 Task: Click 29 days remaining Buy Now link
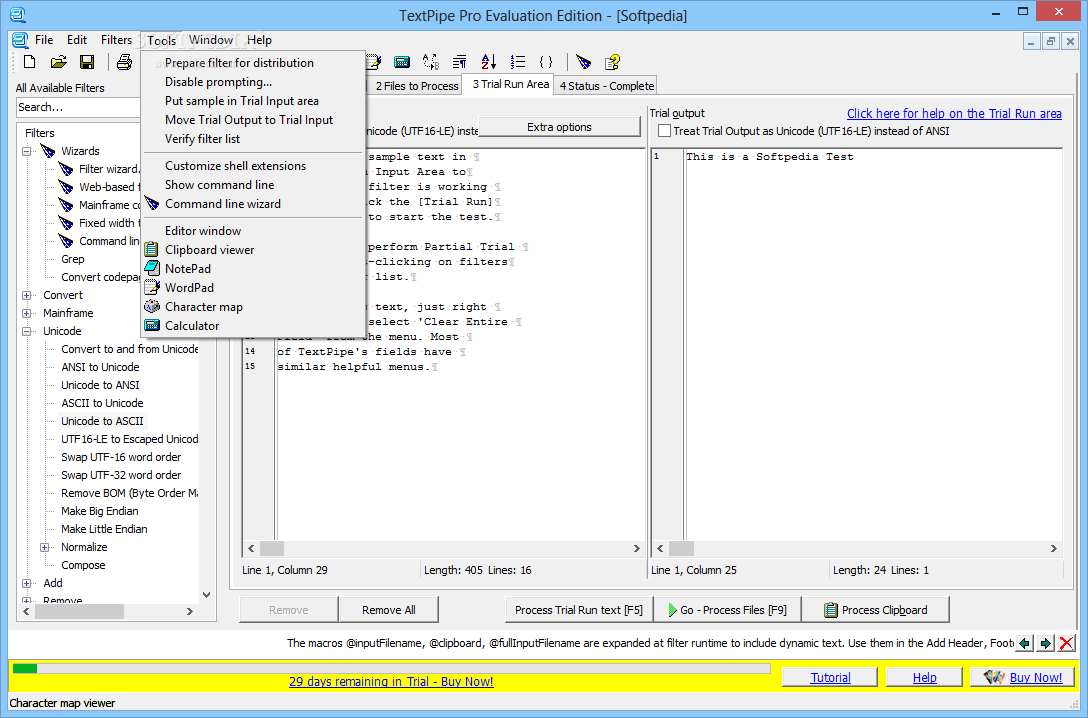(391, 681)
